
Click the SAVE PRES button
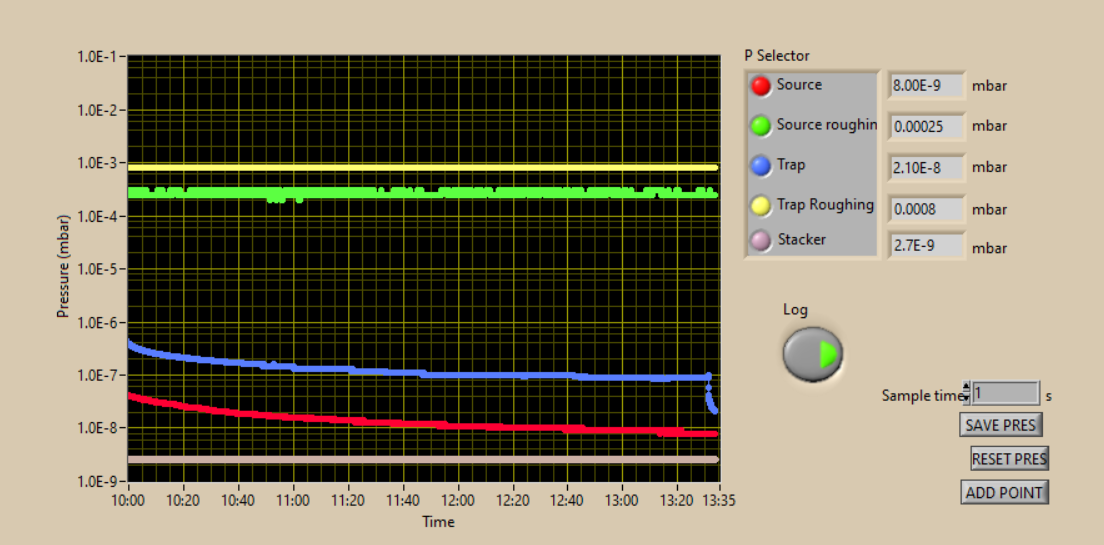pos(1000,425)
